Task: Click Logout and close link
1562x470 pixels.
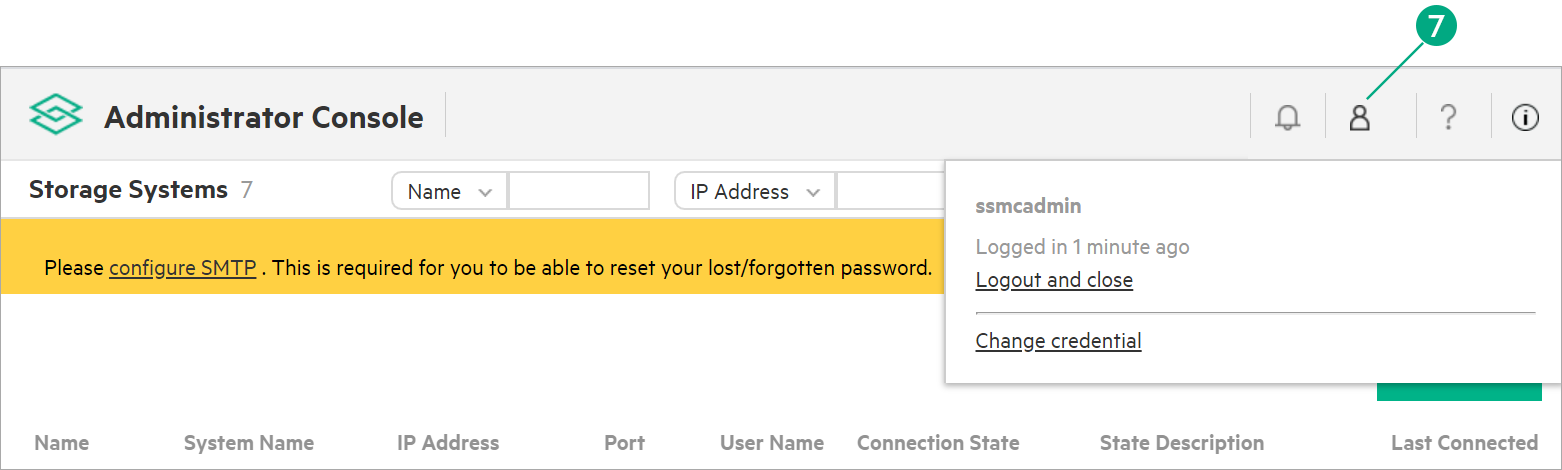Action: click(x=1054, y=280)
